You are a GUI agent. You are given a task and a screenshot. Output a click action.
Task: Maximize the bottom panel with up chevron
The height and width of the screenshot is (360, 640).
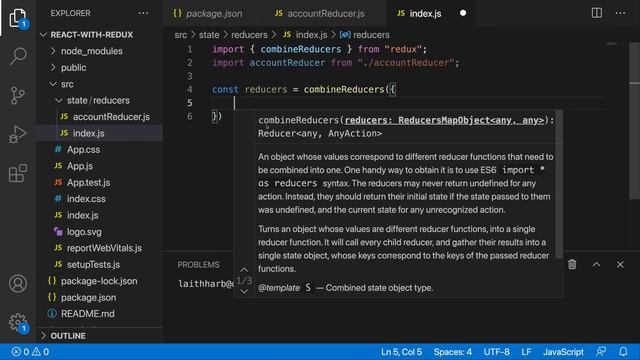click(x=596, y=264)
